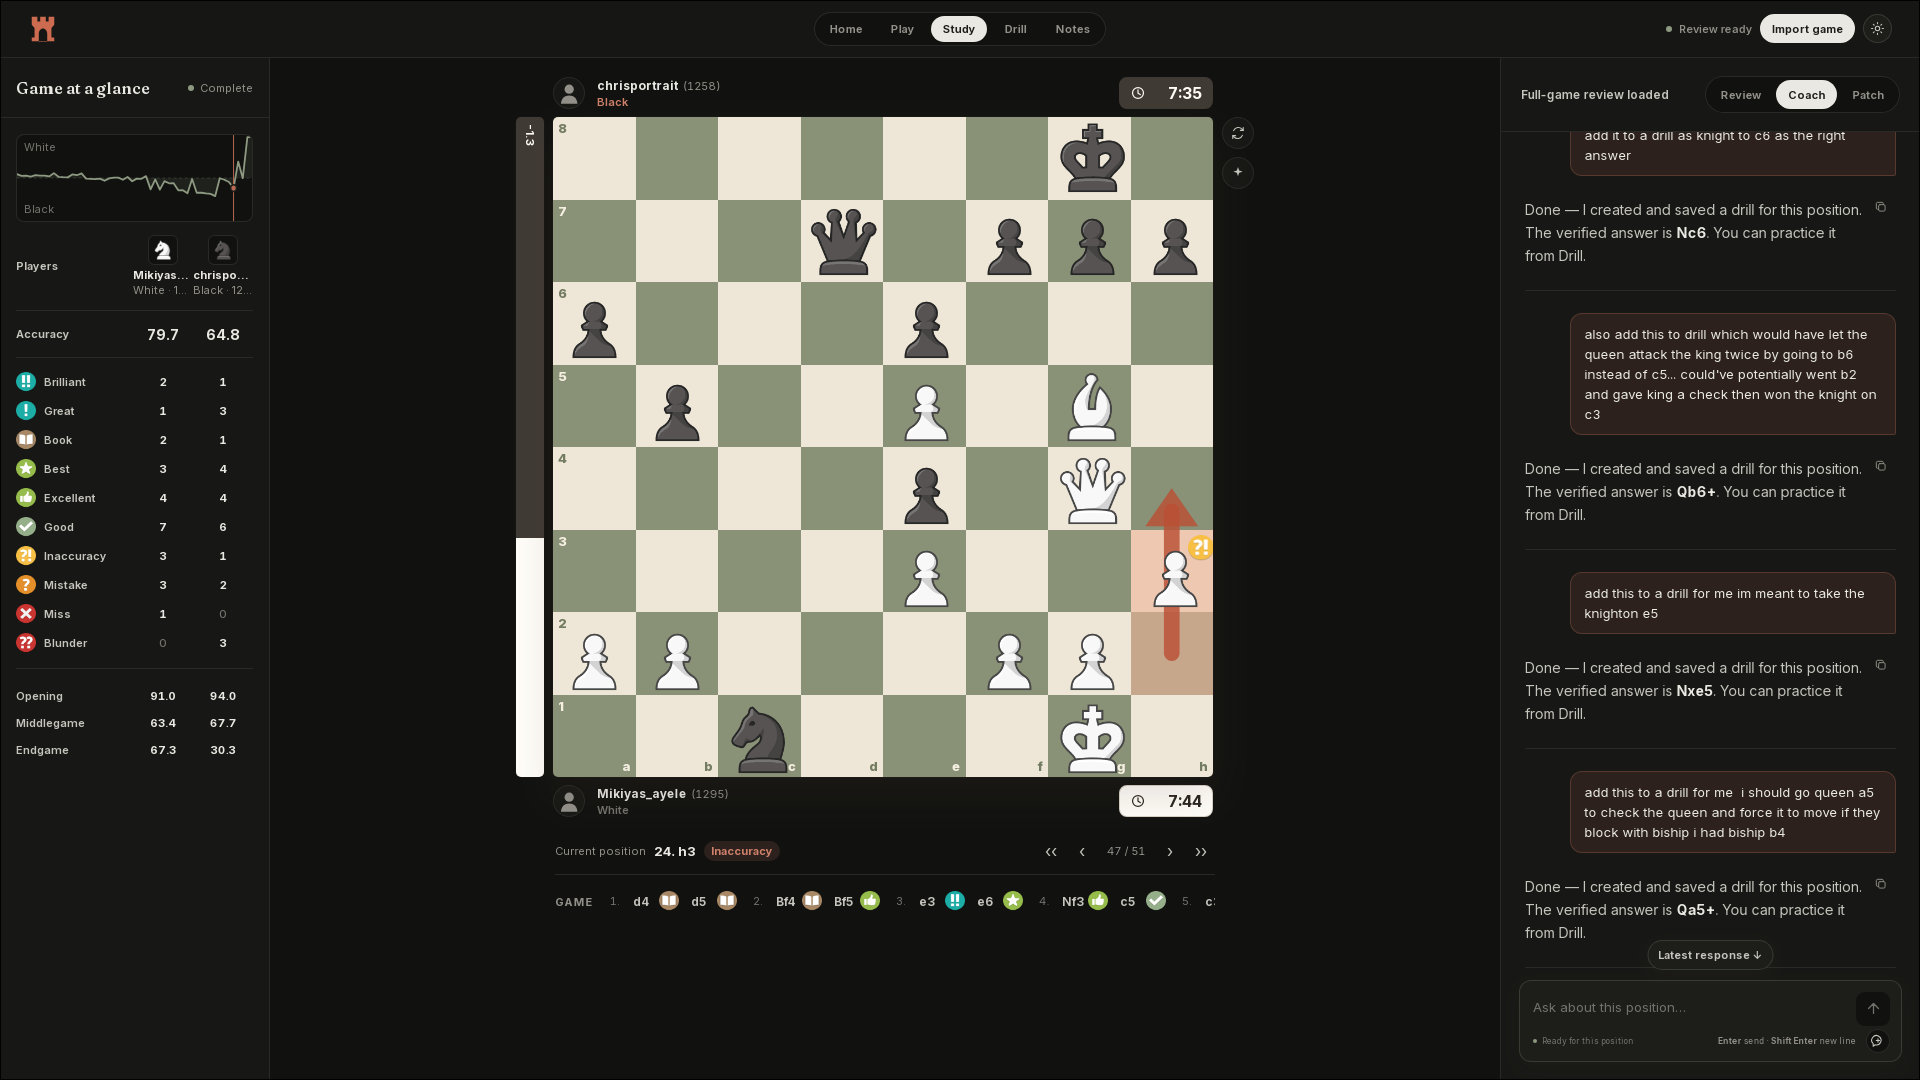This screenshot has height=1080, width=1920.
Task: Click the black knight on c1
Action: tap(759, 738)
